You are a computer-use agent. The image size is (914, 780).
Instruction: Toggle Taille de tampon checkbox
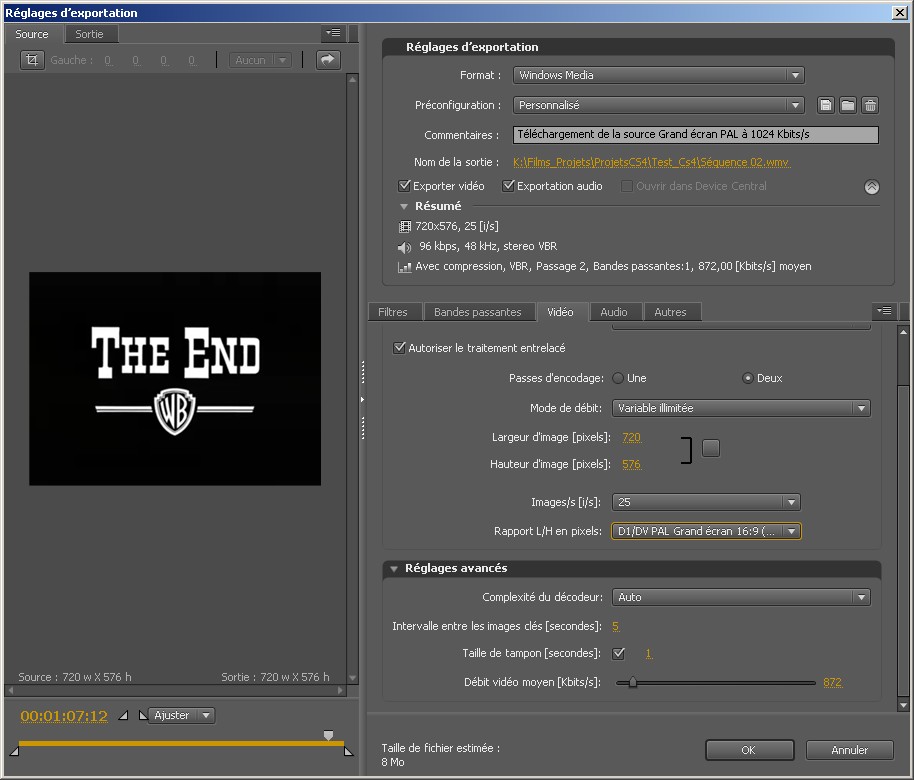pos(618,653)
